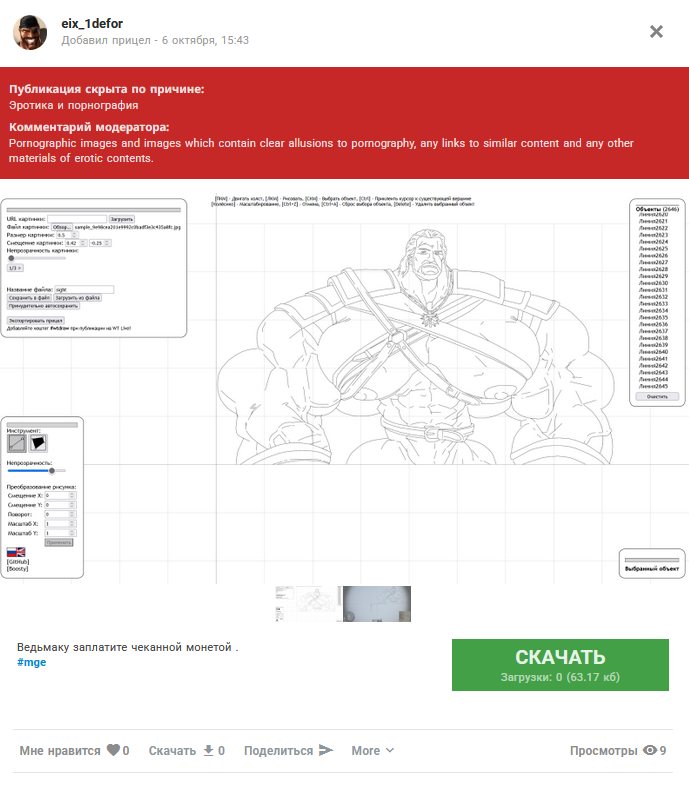The width and height of the screenshot is (689, 789).
Task: Click the 'Публикация скрыта по причине:' heading
Action: click(x=107, y=89)
